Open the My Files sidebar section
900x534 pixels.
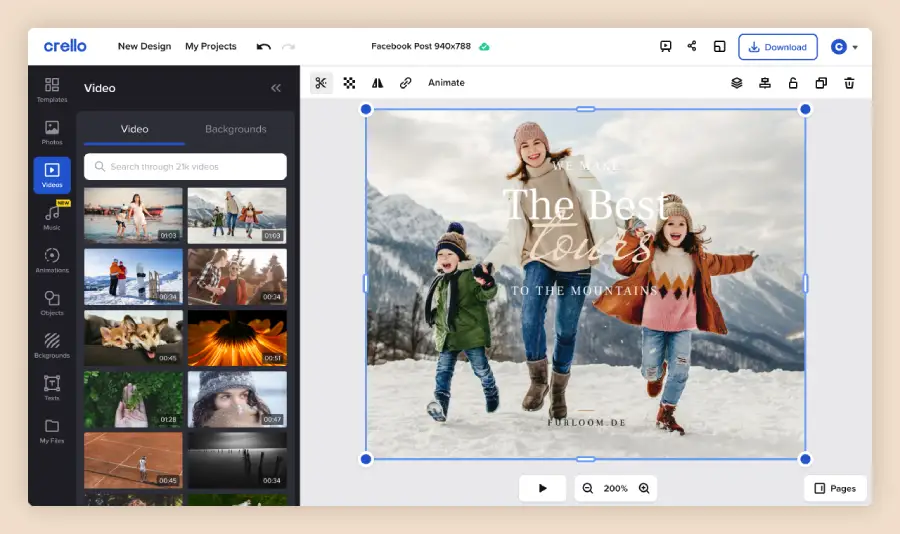[52, 431]
